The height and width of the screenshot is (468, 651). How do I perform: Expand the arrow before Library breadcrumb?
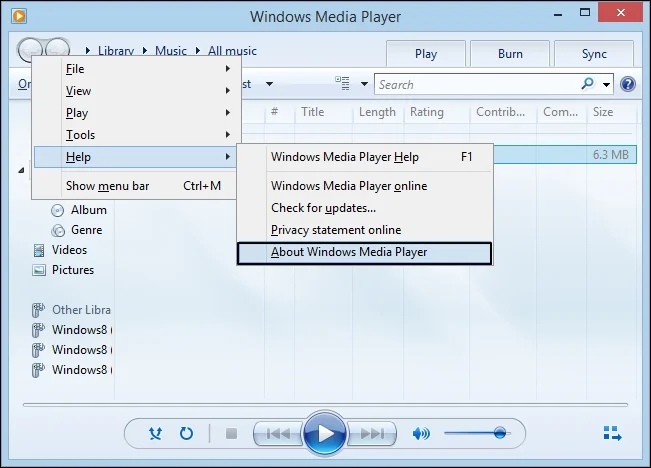pos(88,51)
